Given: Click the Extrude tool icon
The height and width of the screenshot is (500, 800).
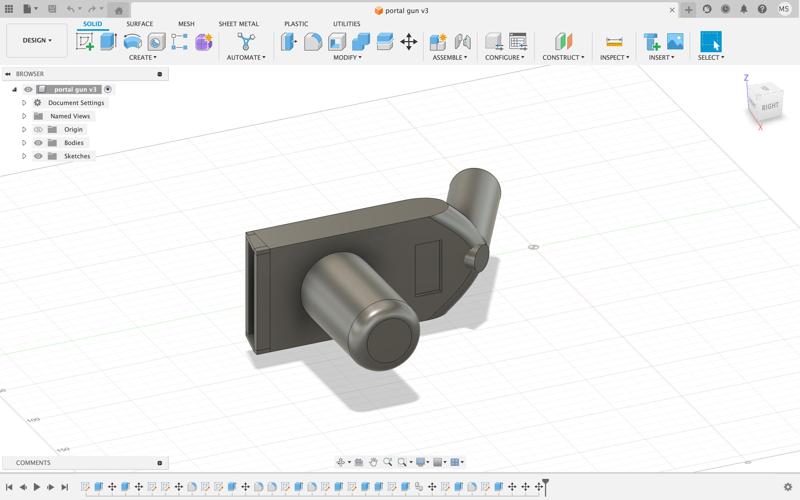Looking at the screenshot, I should pos(109,42).
